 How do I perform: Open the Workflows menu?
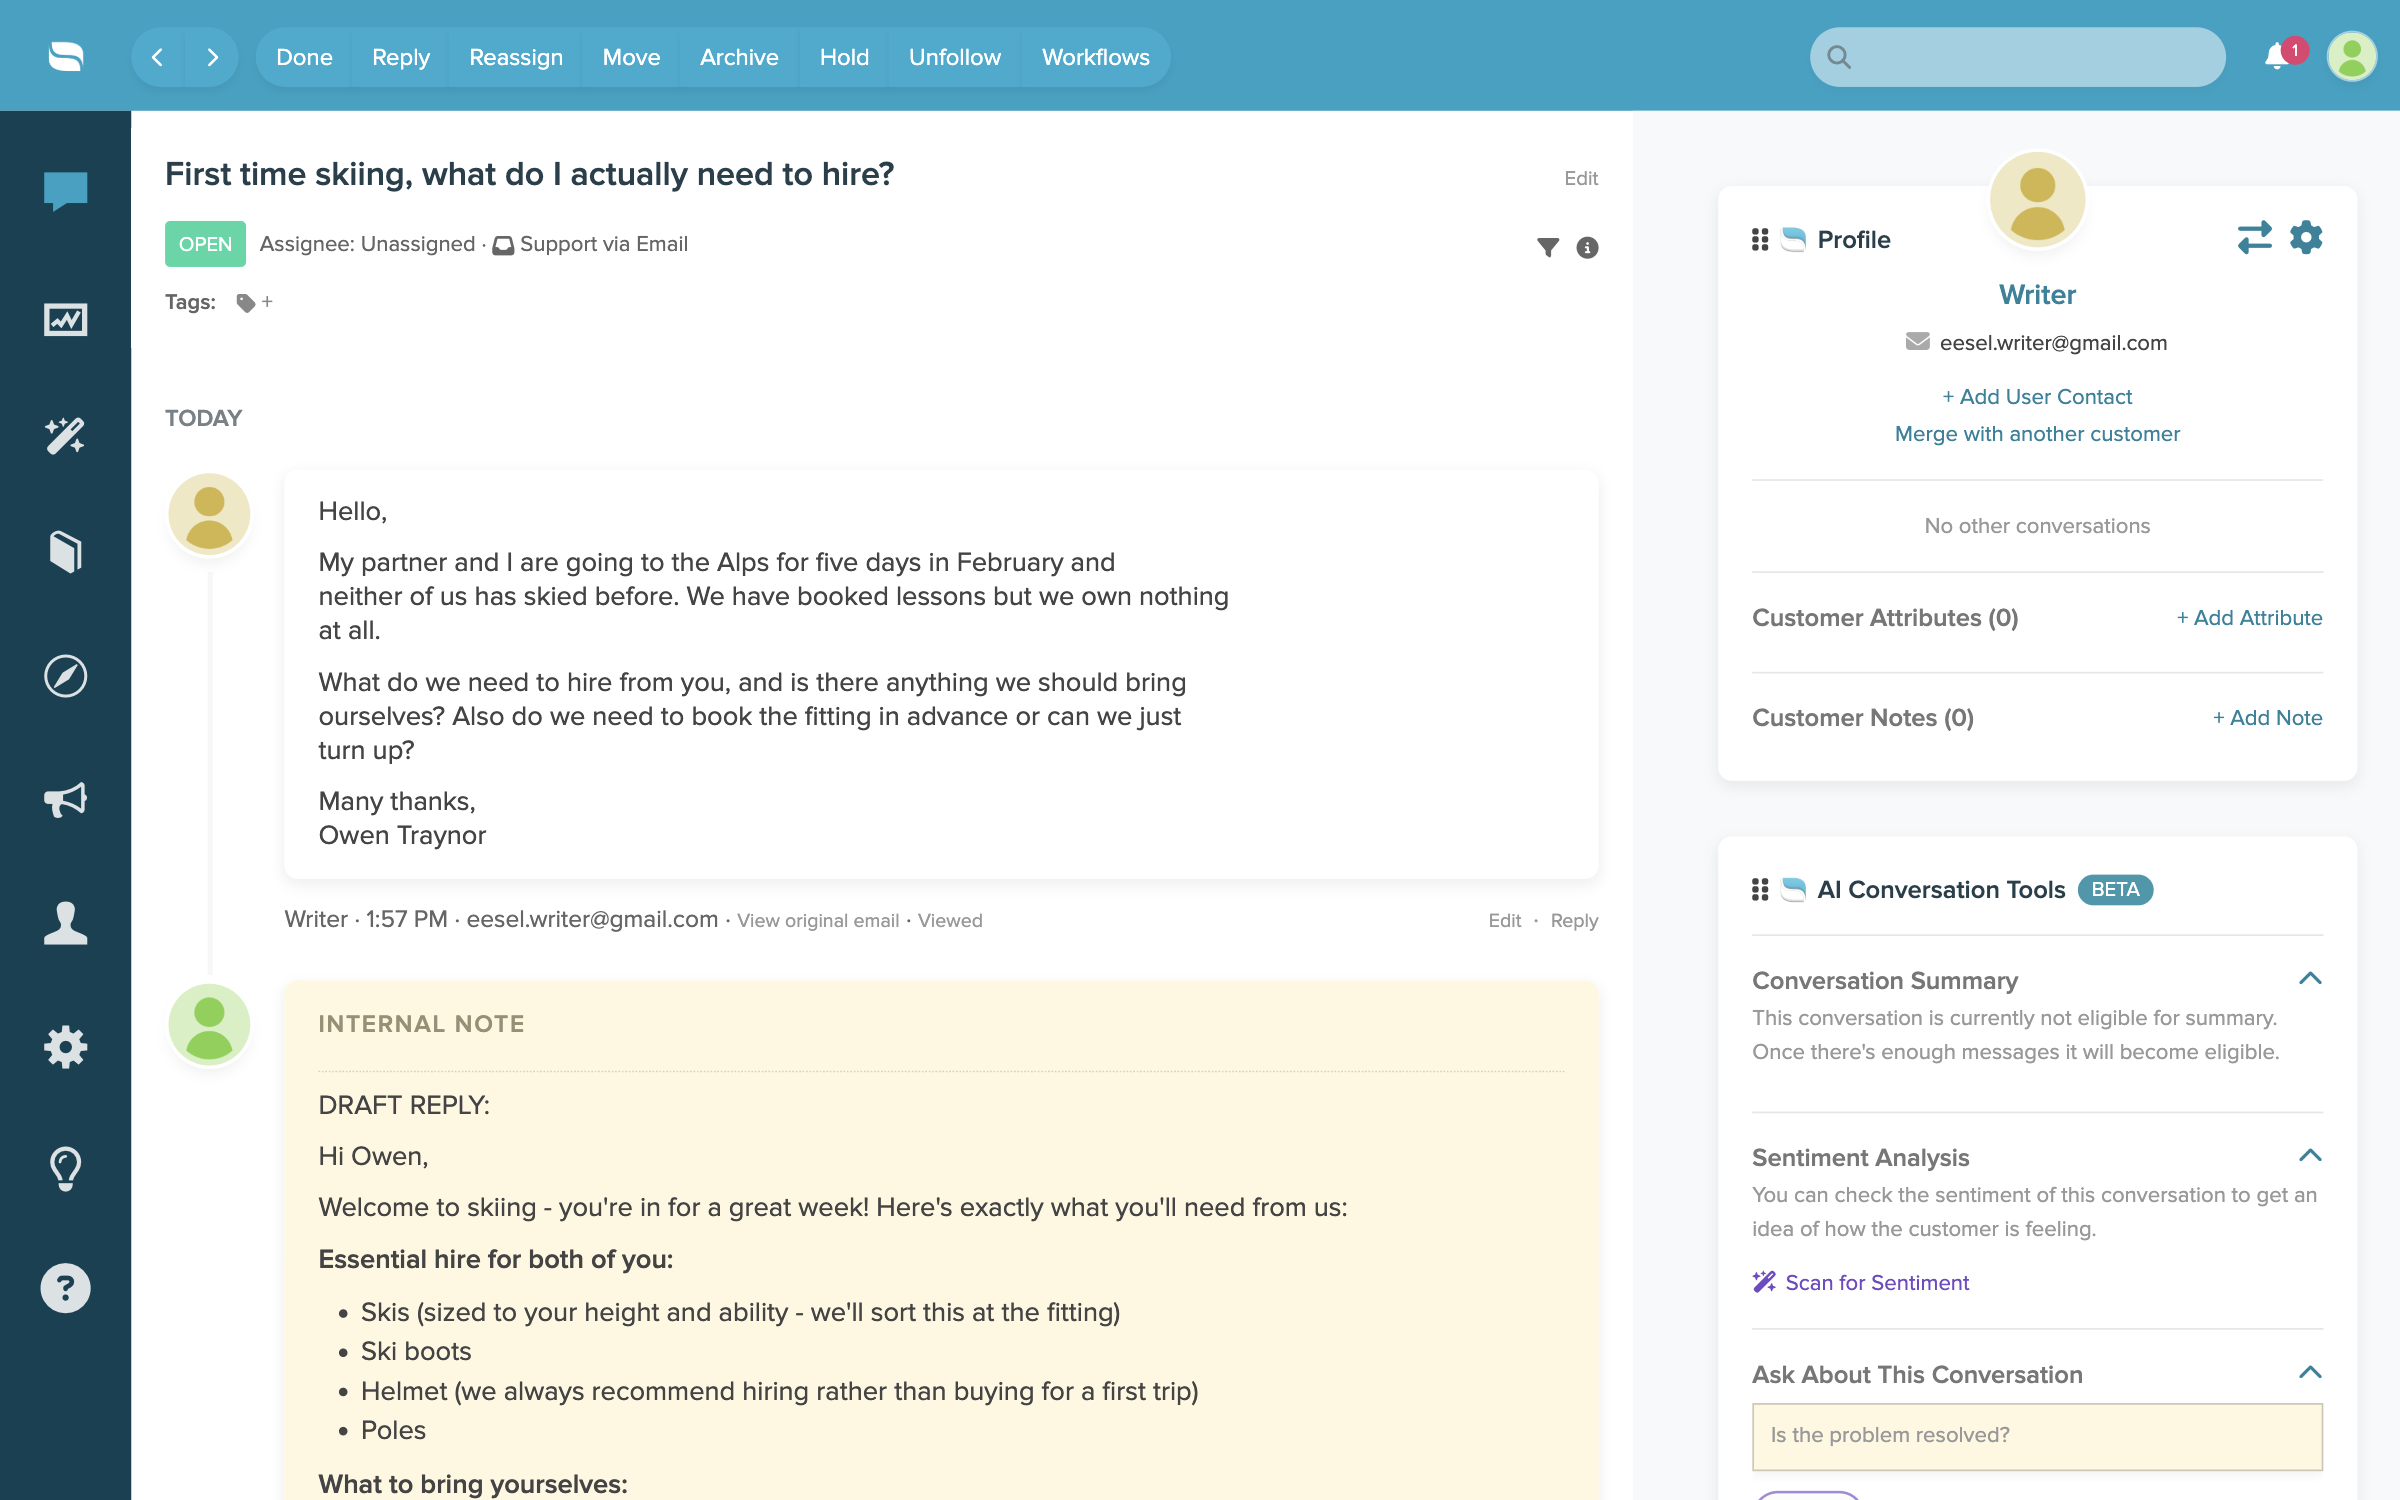(x=1096, y=57)
